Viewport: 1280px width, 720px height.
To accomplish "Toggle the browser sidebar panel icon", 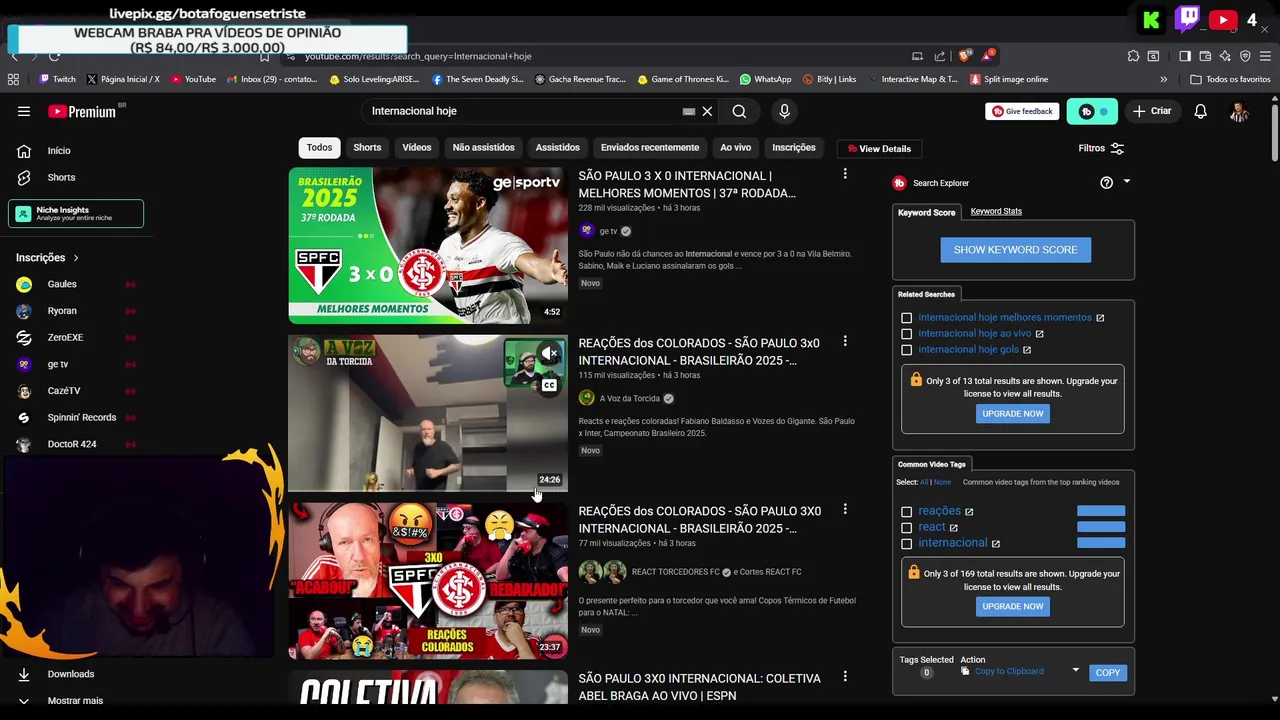I will click(x=1185, y=56).
